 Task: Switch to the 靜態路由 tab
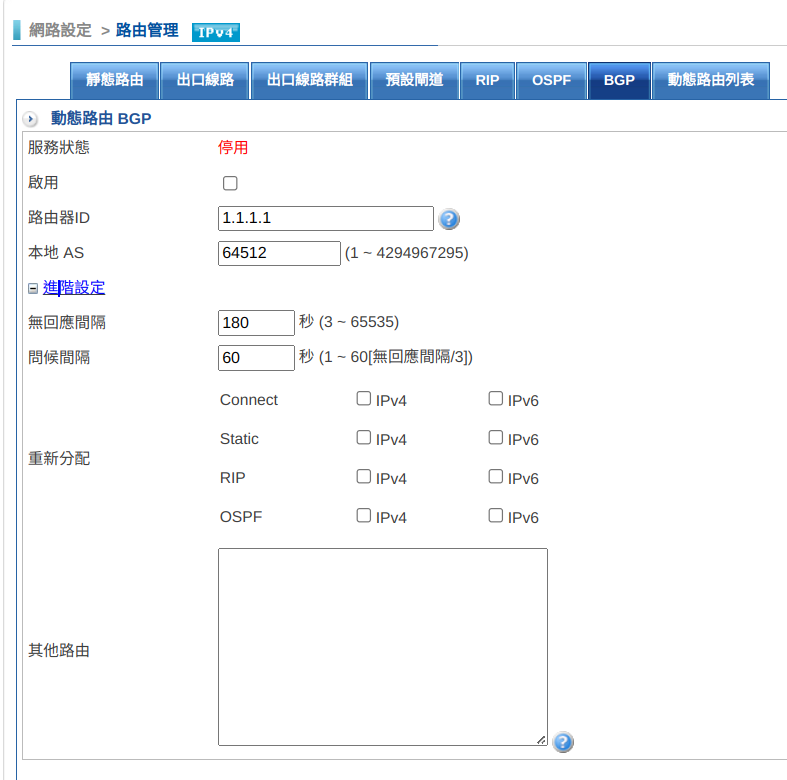click(115, 80)
